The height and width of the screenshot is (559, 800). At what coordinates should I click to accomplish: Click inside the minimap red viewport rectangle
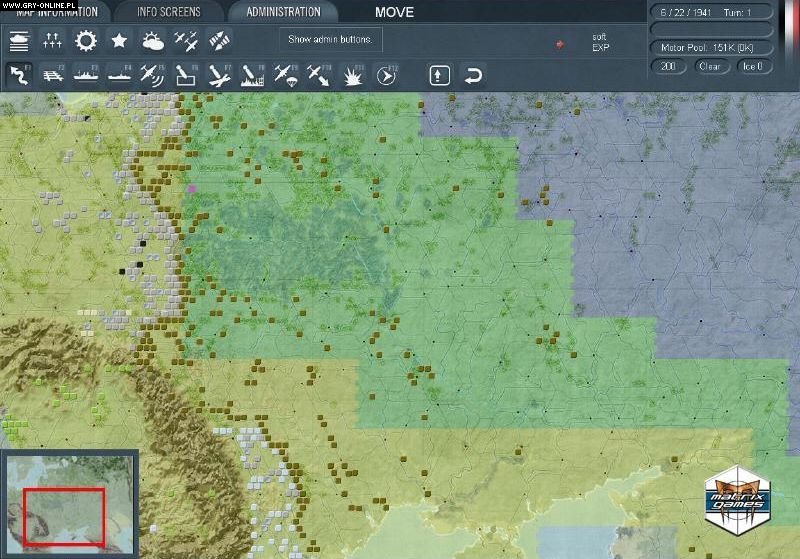pyautogui.click(x=64, y=516)
